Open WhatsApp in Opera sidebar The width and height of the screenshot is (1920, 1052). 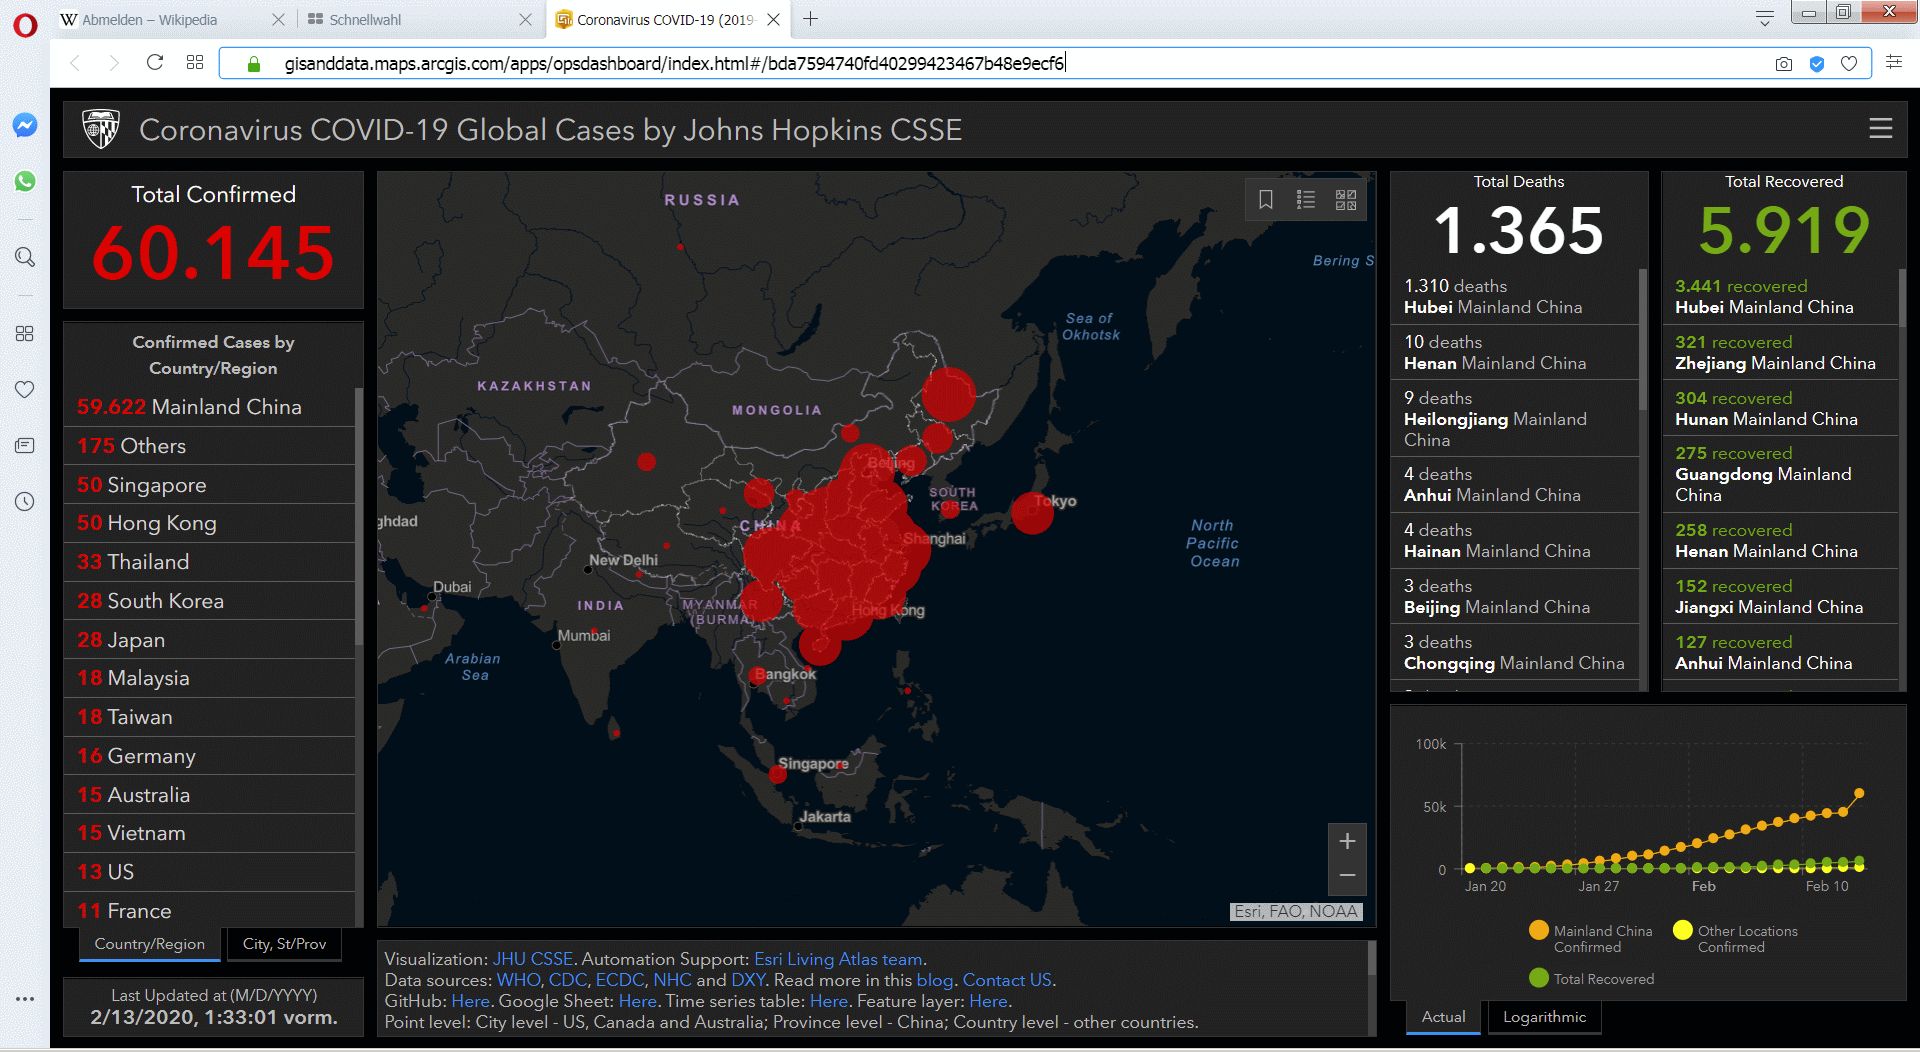25,181
